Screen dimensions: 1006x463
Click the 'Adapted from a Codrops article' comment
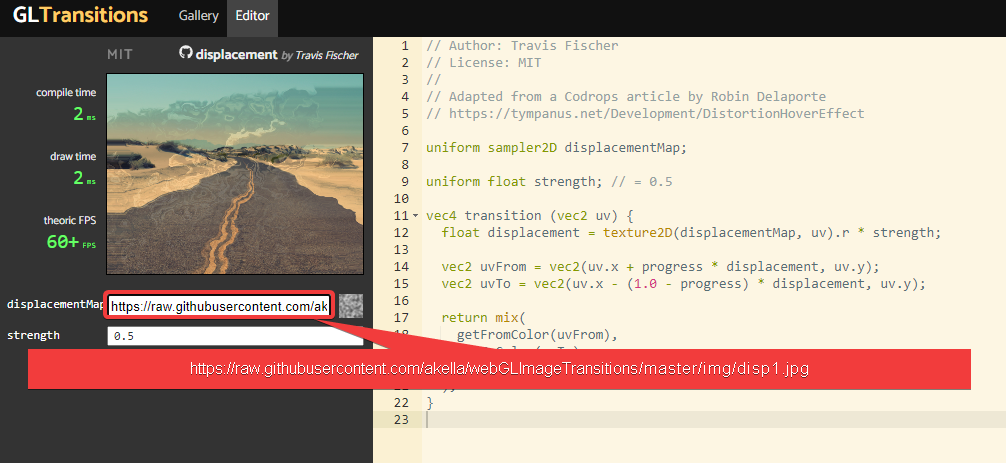pyautogui.click(x=626, y=97)
